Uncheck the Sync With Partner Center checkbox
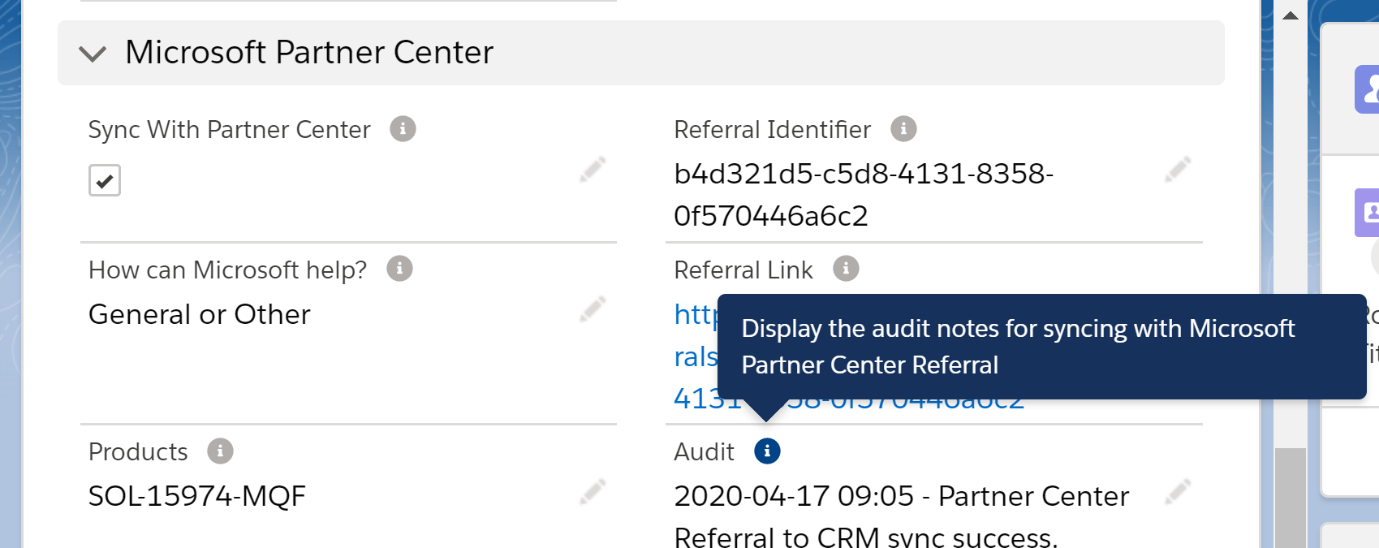 tap(104, 181)
